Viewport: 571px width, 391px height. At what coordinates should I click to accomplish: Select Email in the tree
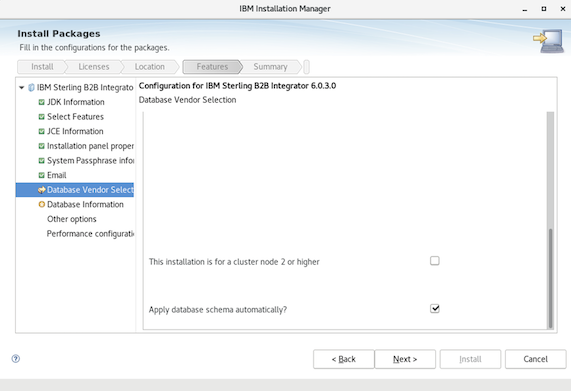(56, 175)
